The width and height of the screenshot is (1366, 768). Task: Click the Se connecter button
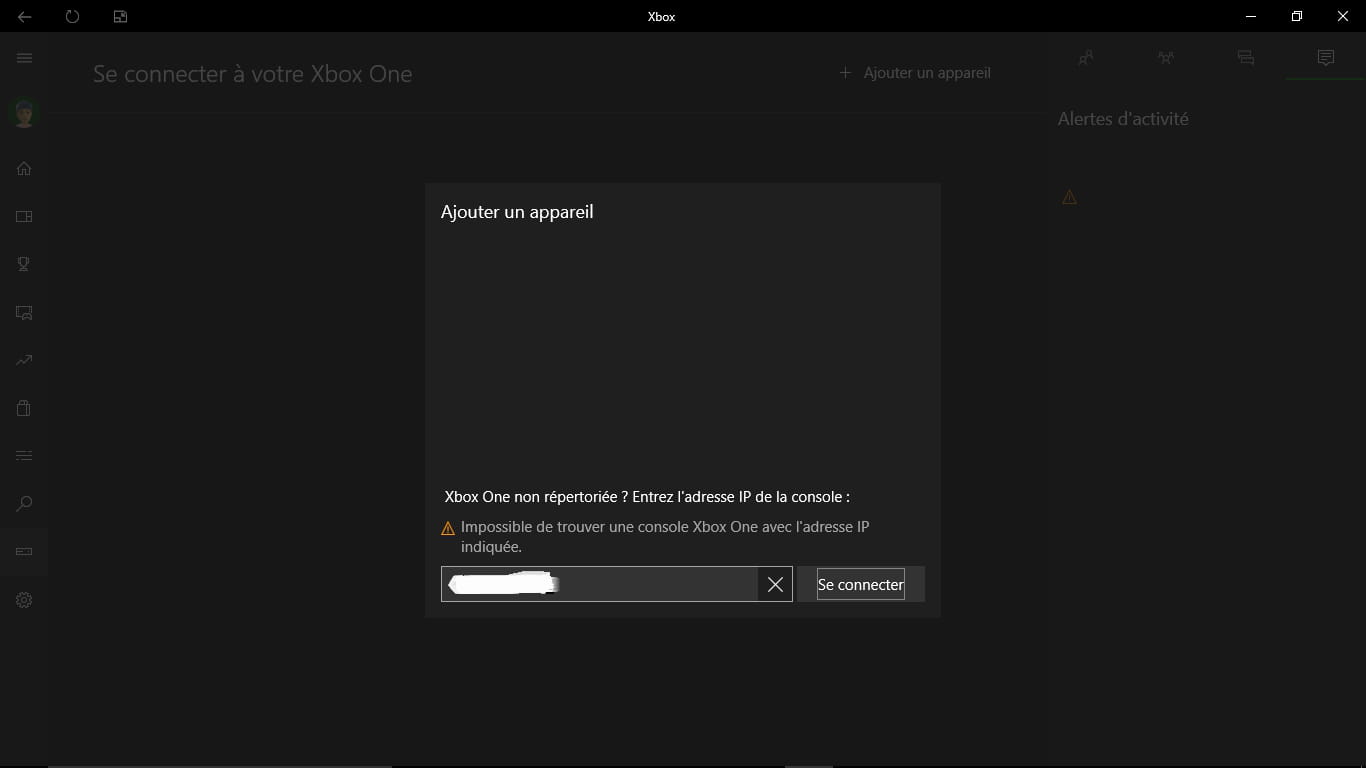tap(860, 584)
